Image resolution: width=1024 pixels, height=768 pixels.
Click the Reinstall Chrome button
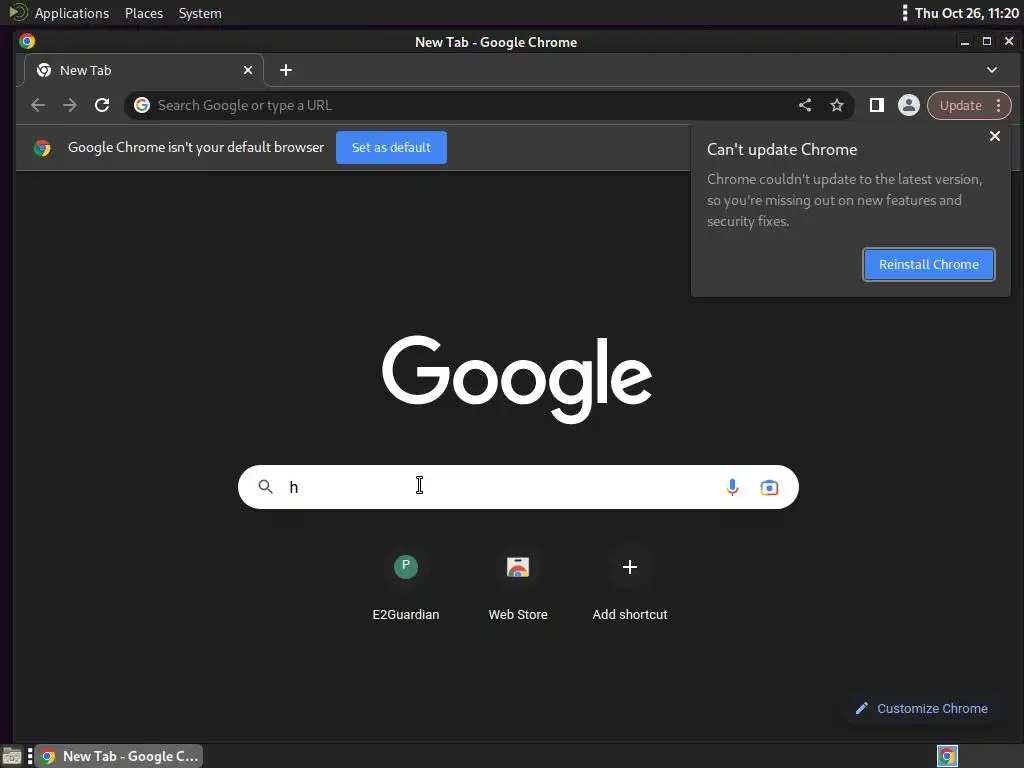pos(929,264)
